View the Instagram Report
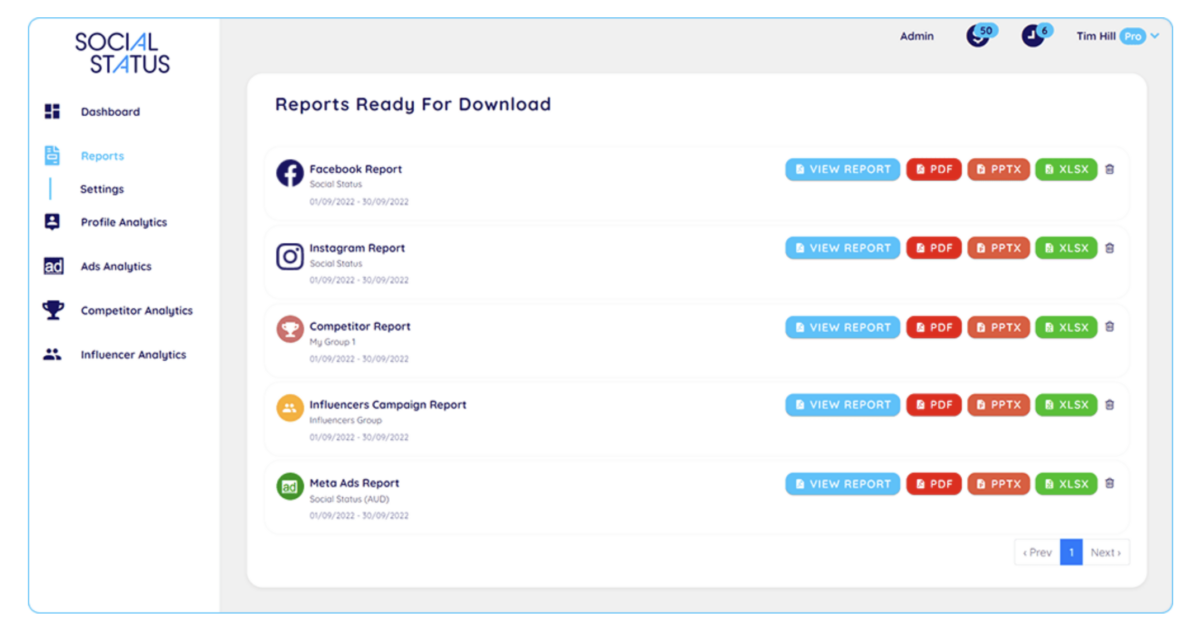1200x632 pixels. (842, 247)
